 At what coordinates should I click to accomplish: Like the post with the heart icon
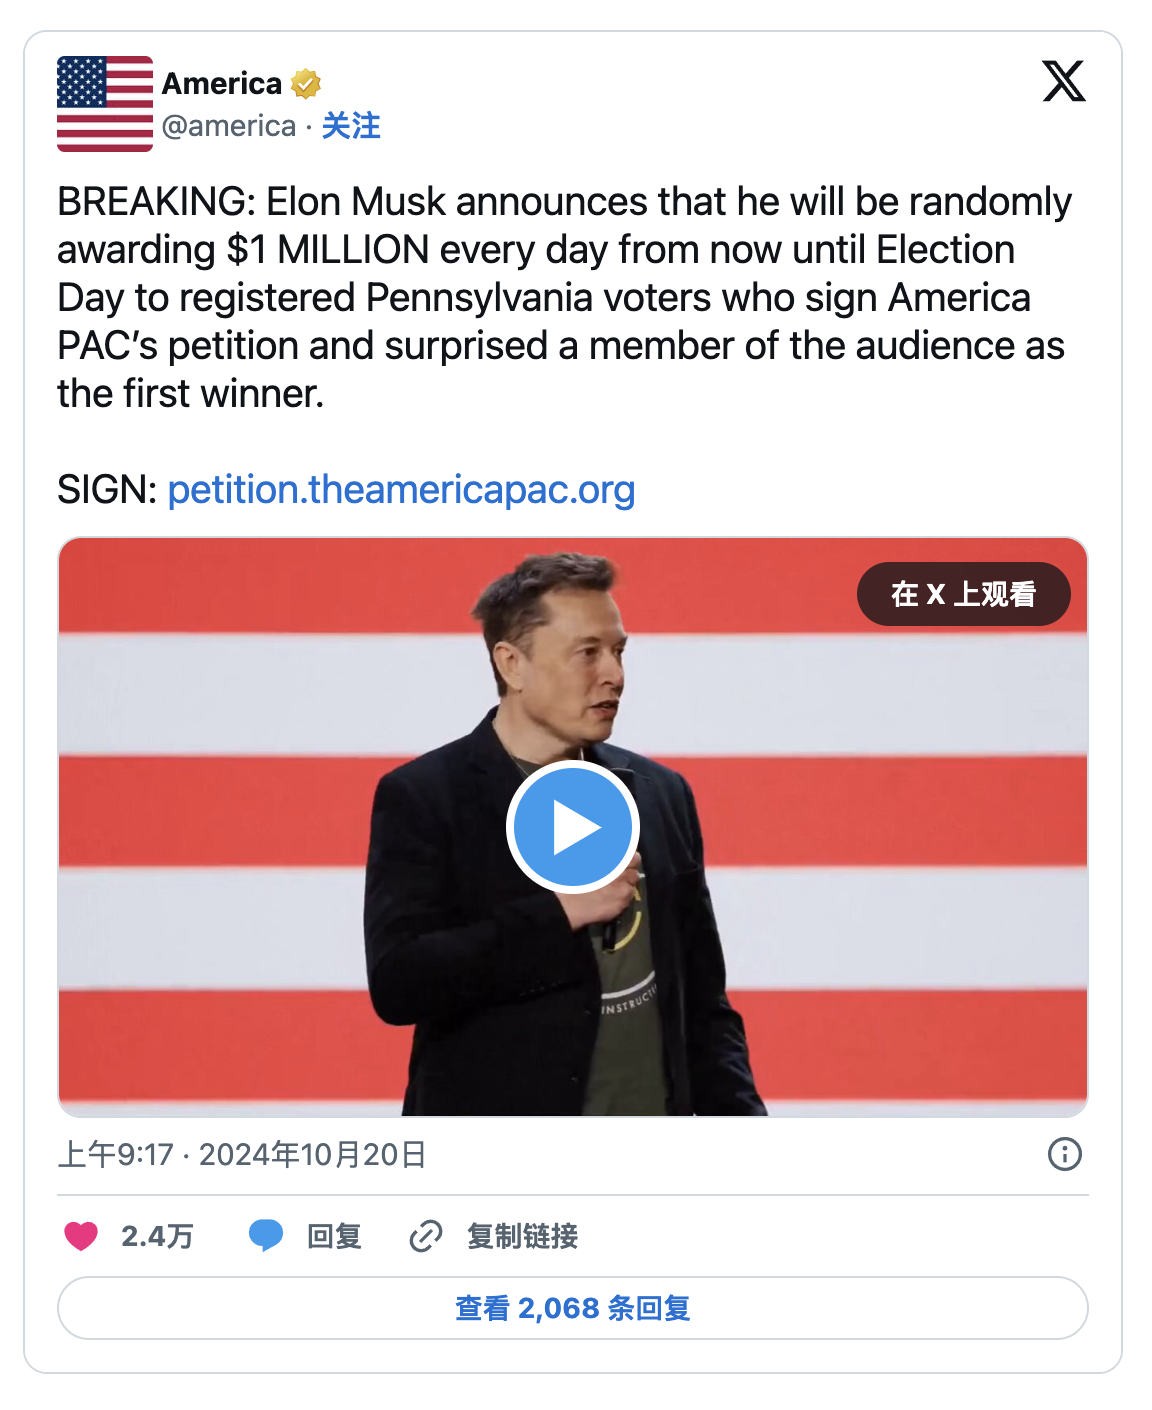point(81,1236)
